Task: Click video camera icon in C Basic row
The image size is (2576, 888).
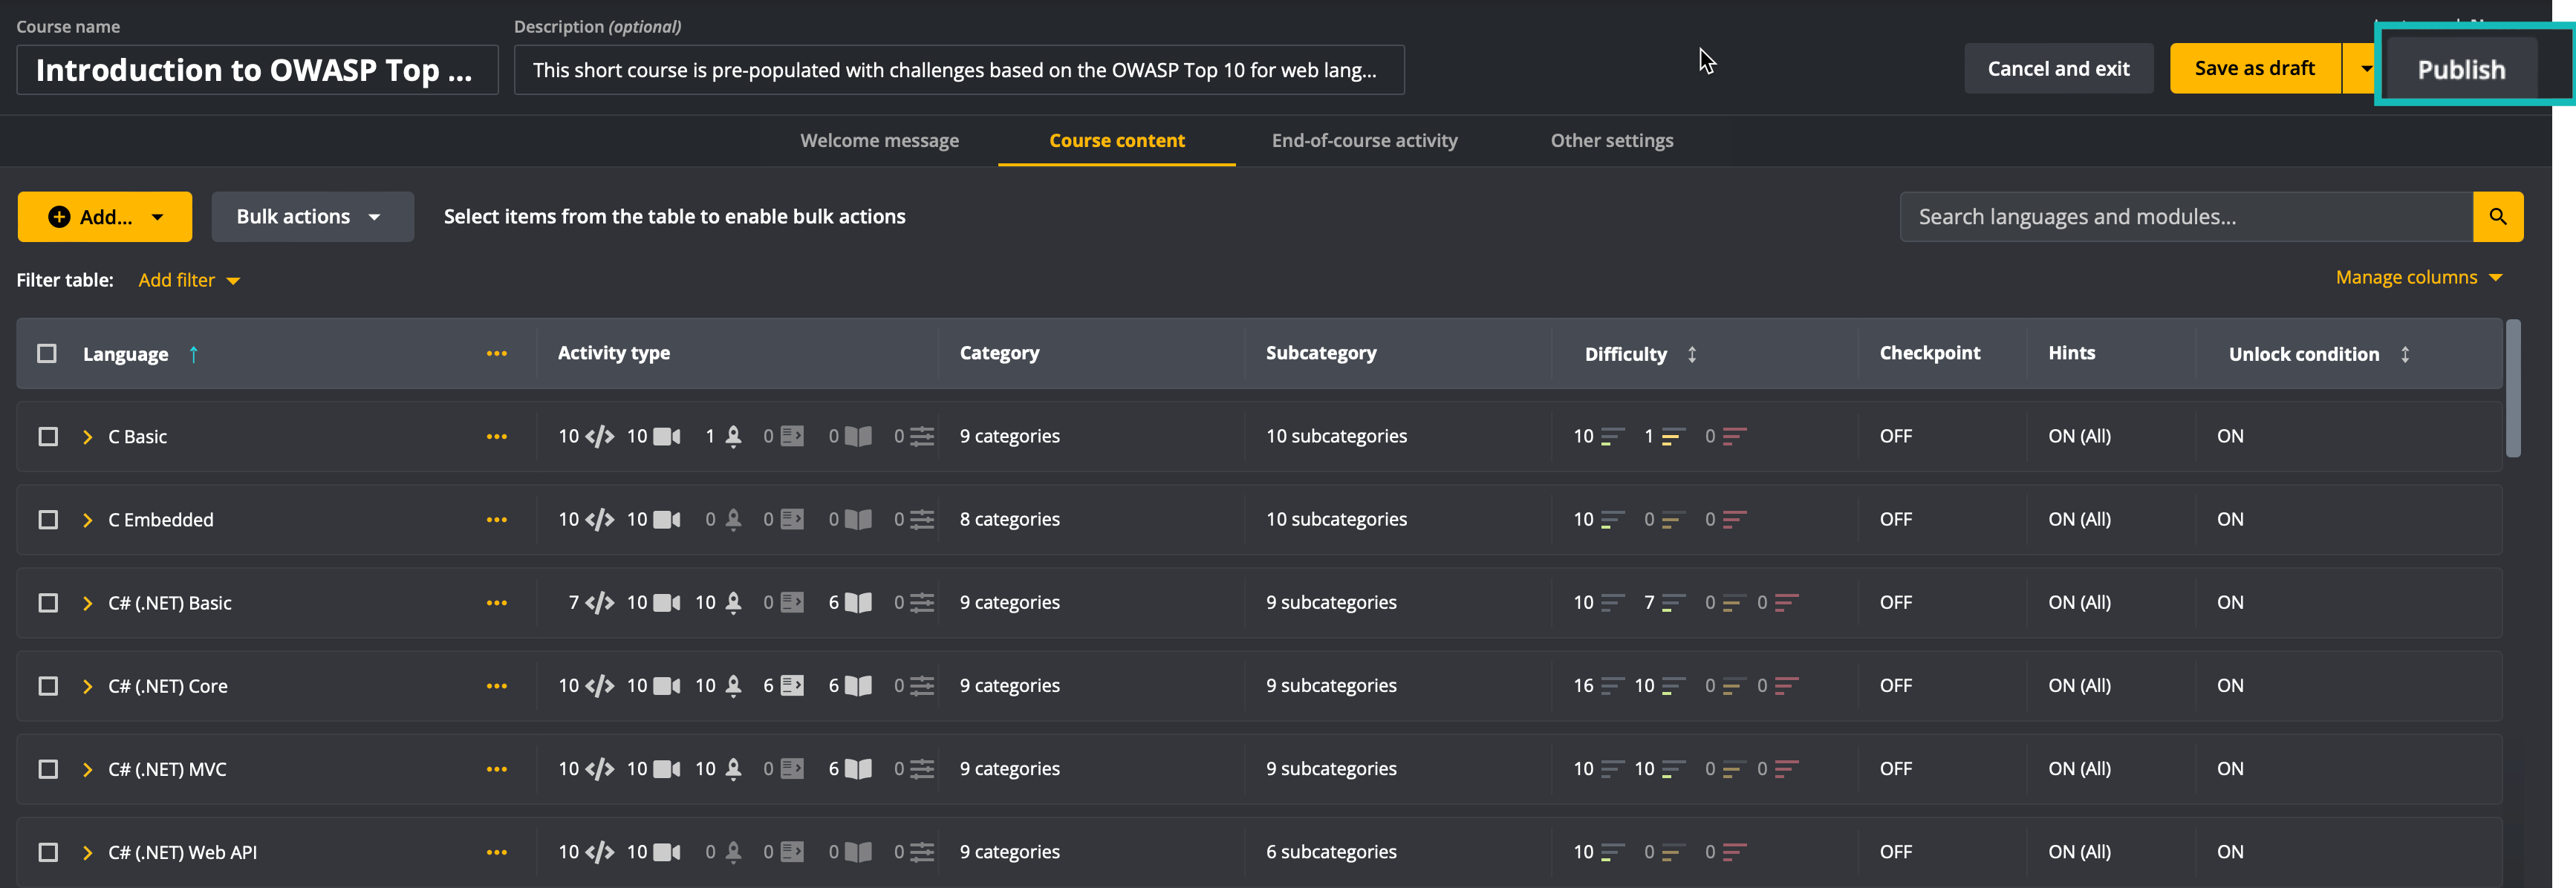Action: (x=667, y=436)
